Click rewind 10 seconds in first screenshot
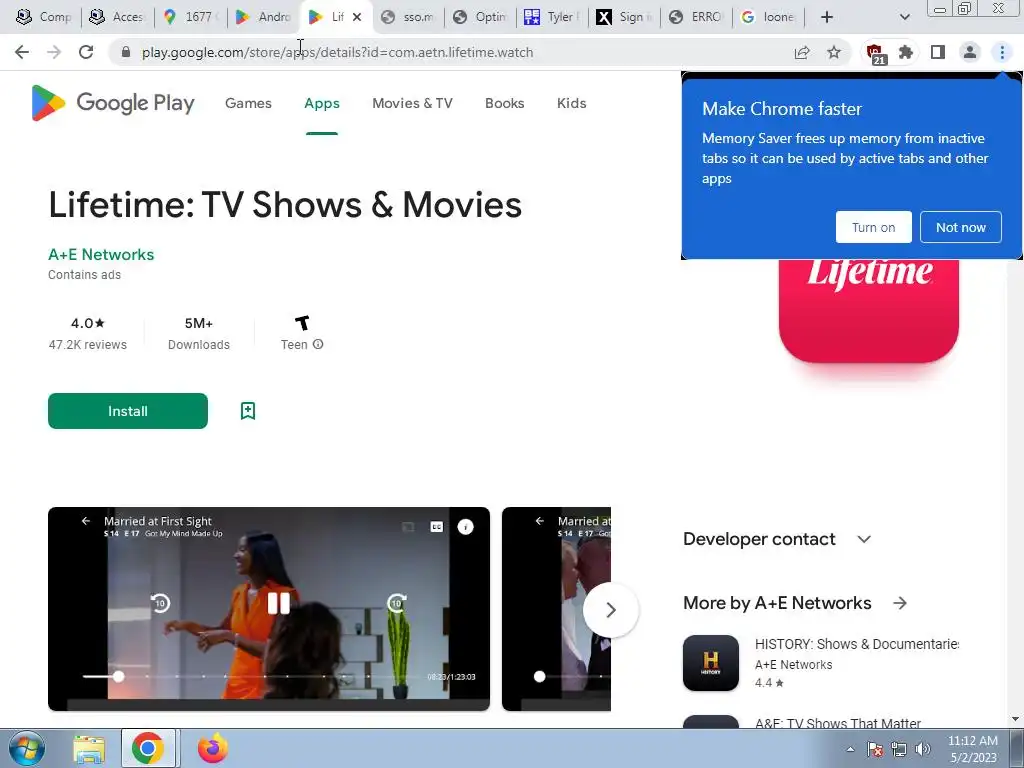Image resolution: width=1024 pixels, height=768 pixels. click(x=161, y=603)
